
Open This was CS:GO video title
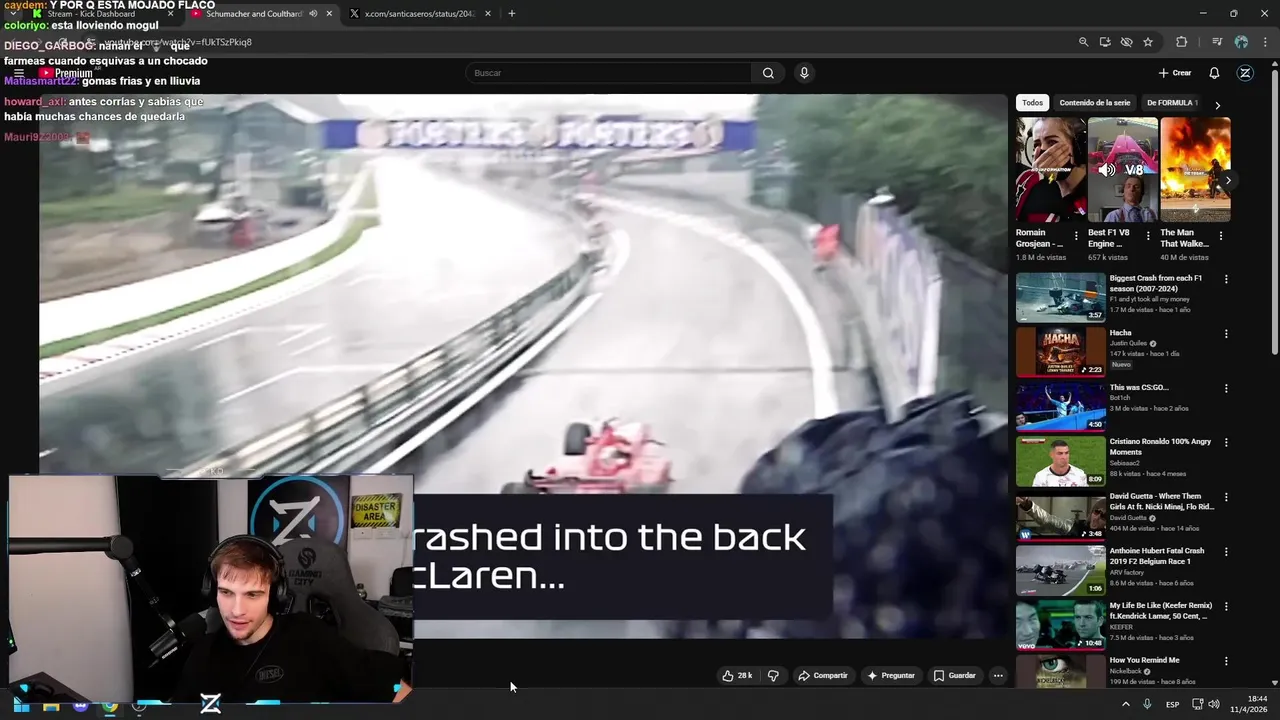tap(1139, 388)
